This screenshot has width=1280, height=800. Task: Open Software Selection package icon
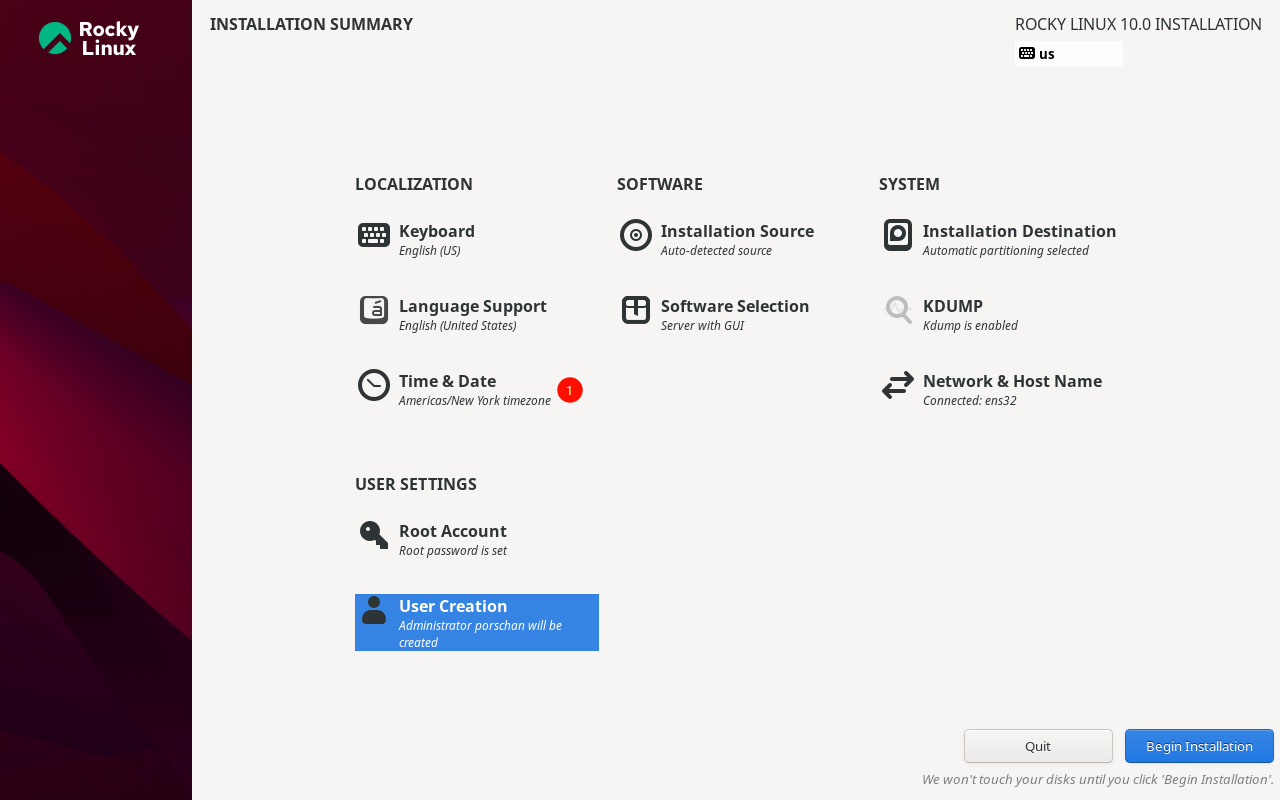coord(636,310)
